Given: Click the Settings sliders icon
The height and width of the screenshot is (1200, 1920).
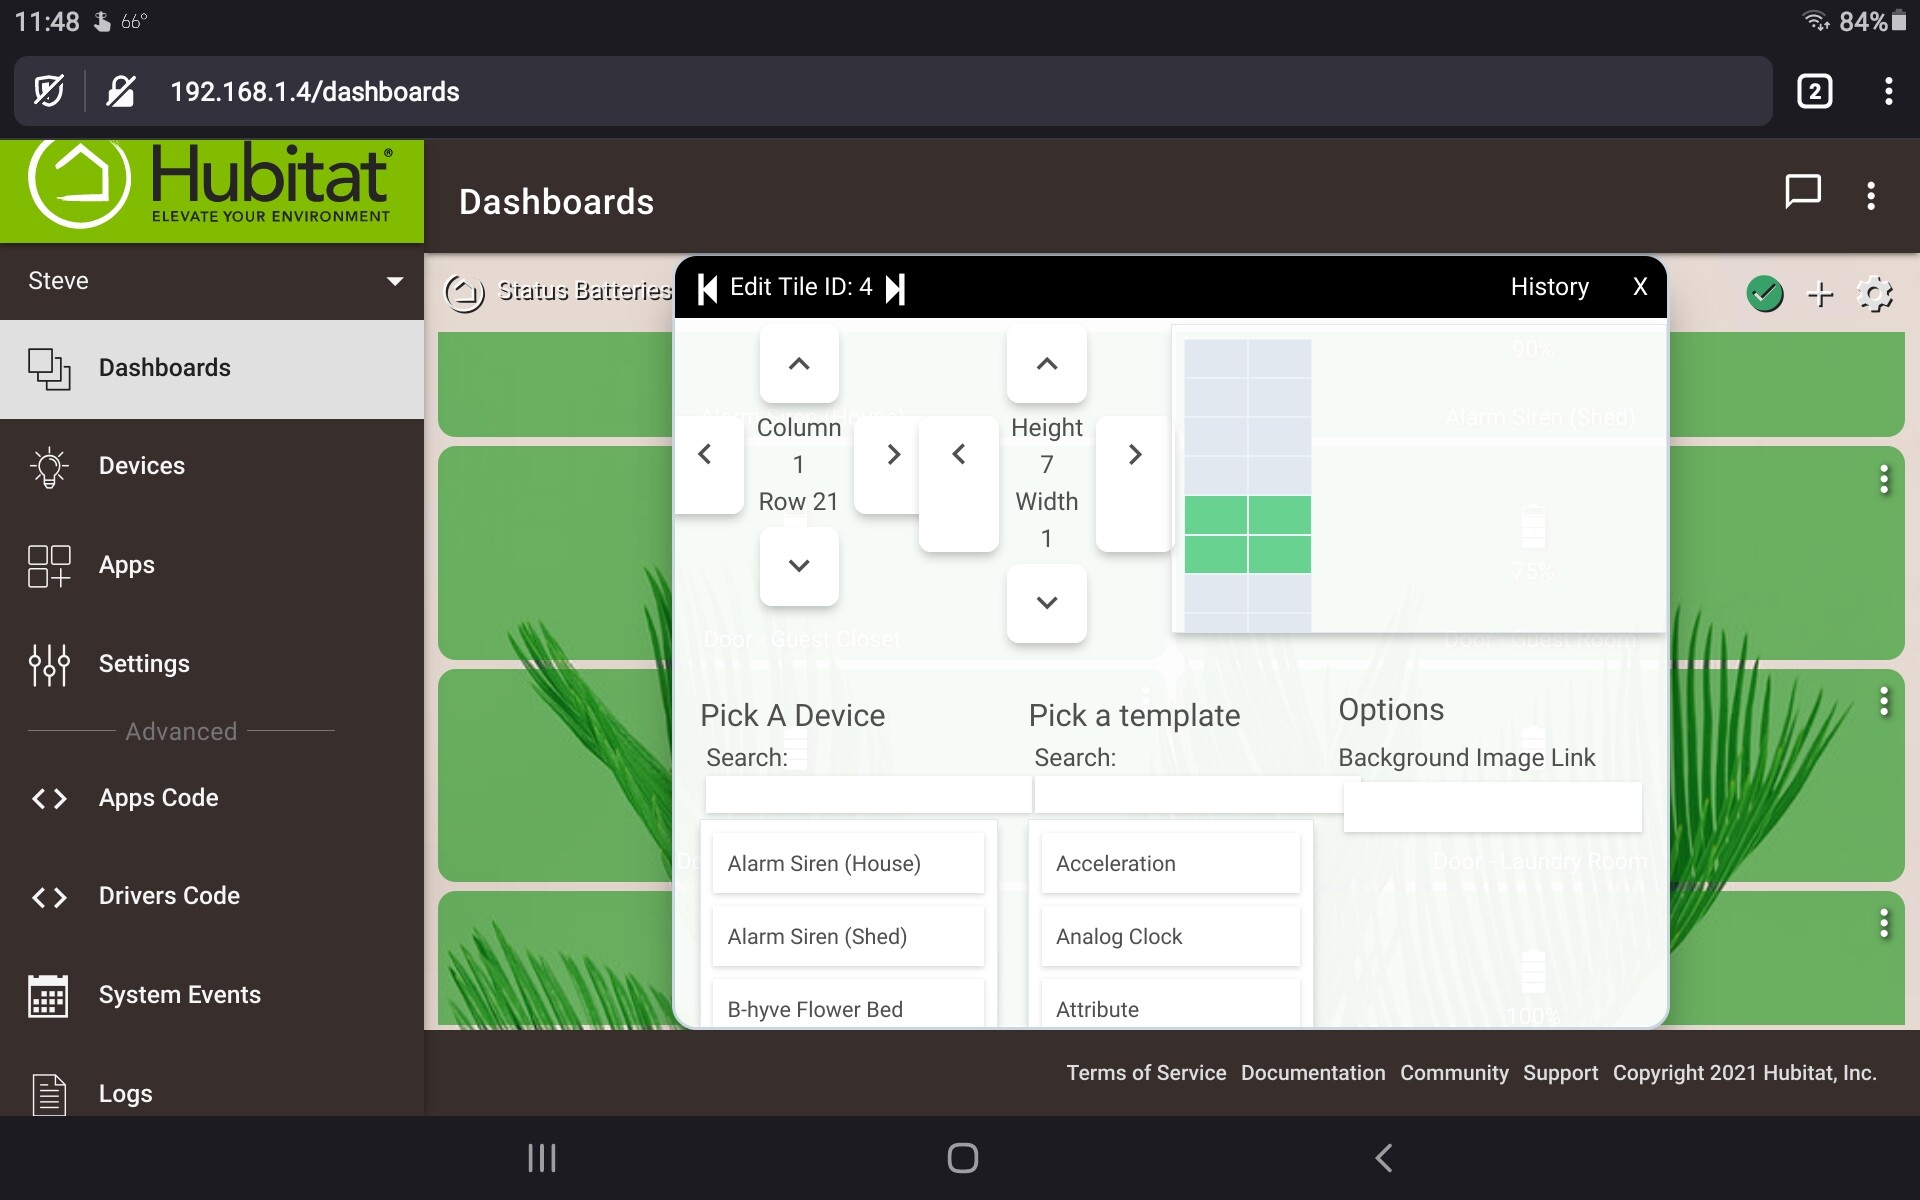Looking at the screenshot, I should click(x=49, y=664).
